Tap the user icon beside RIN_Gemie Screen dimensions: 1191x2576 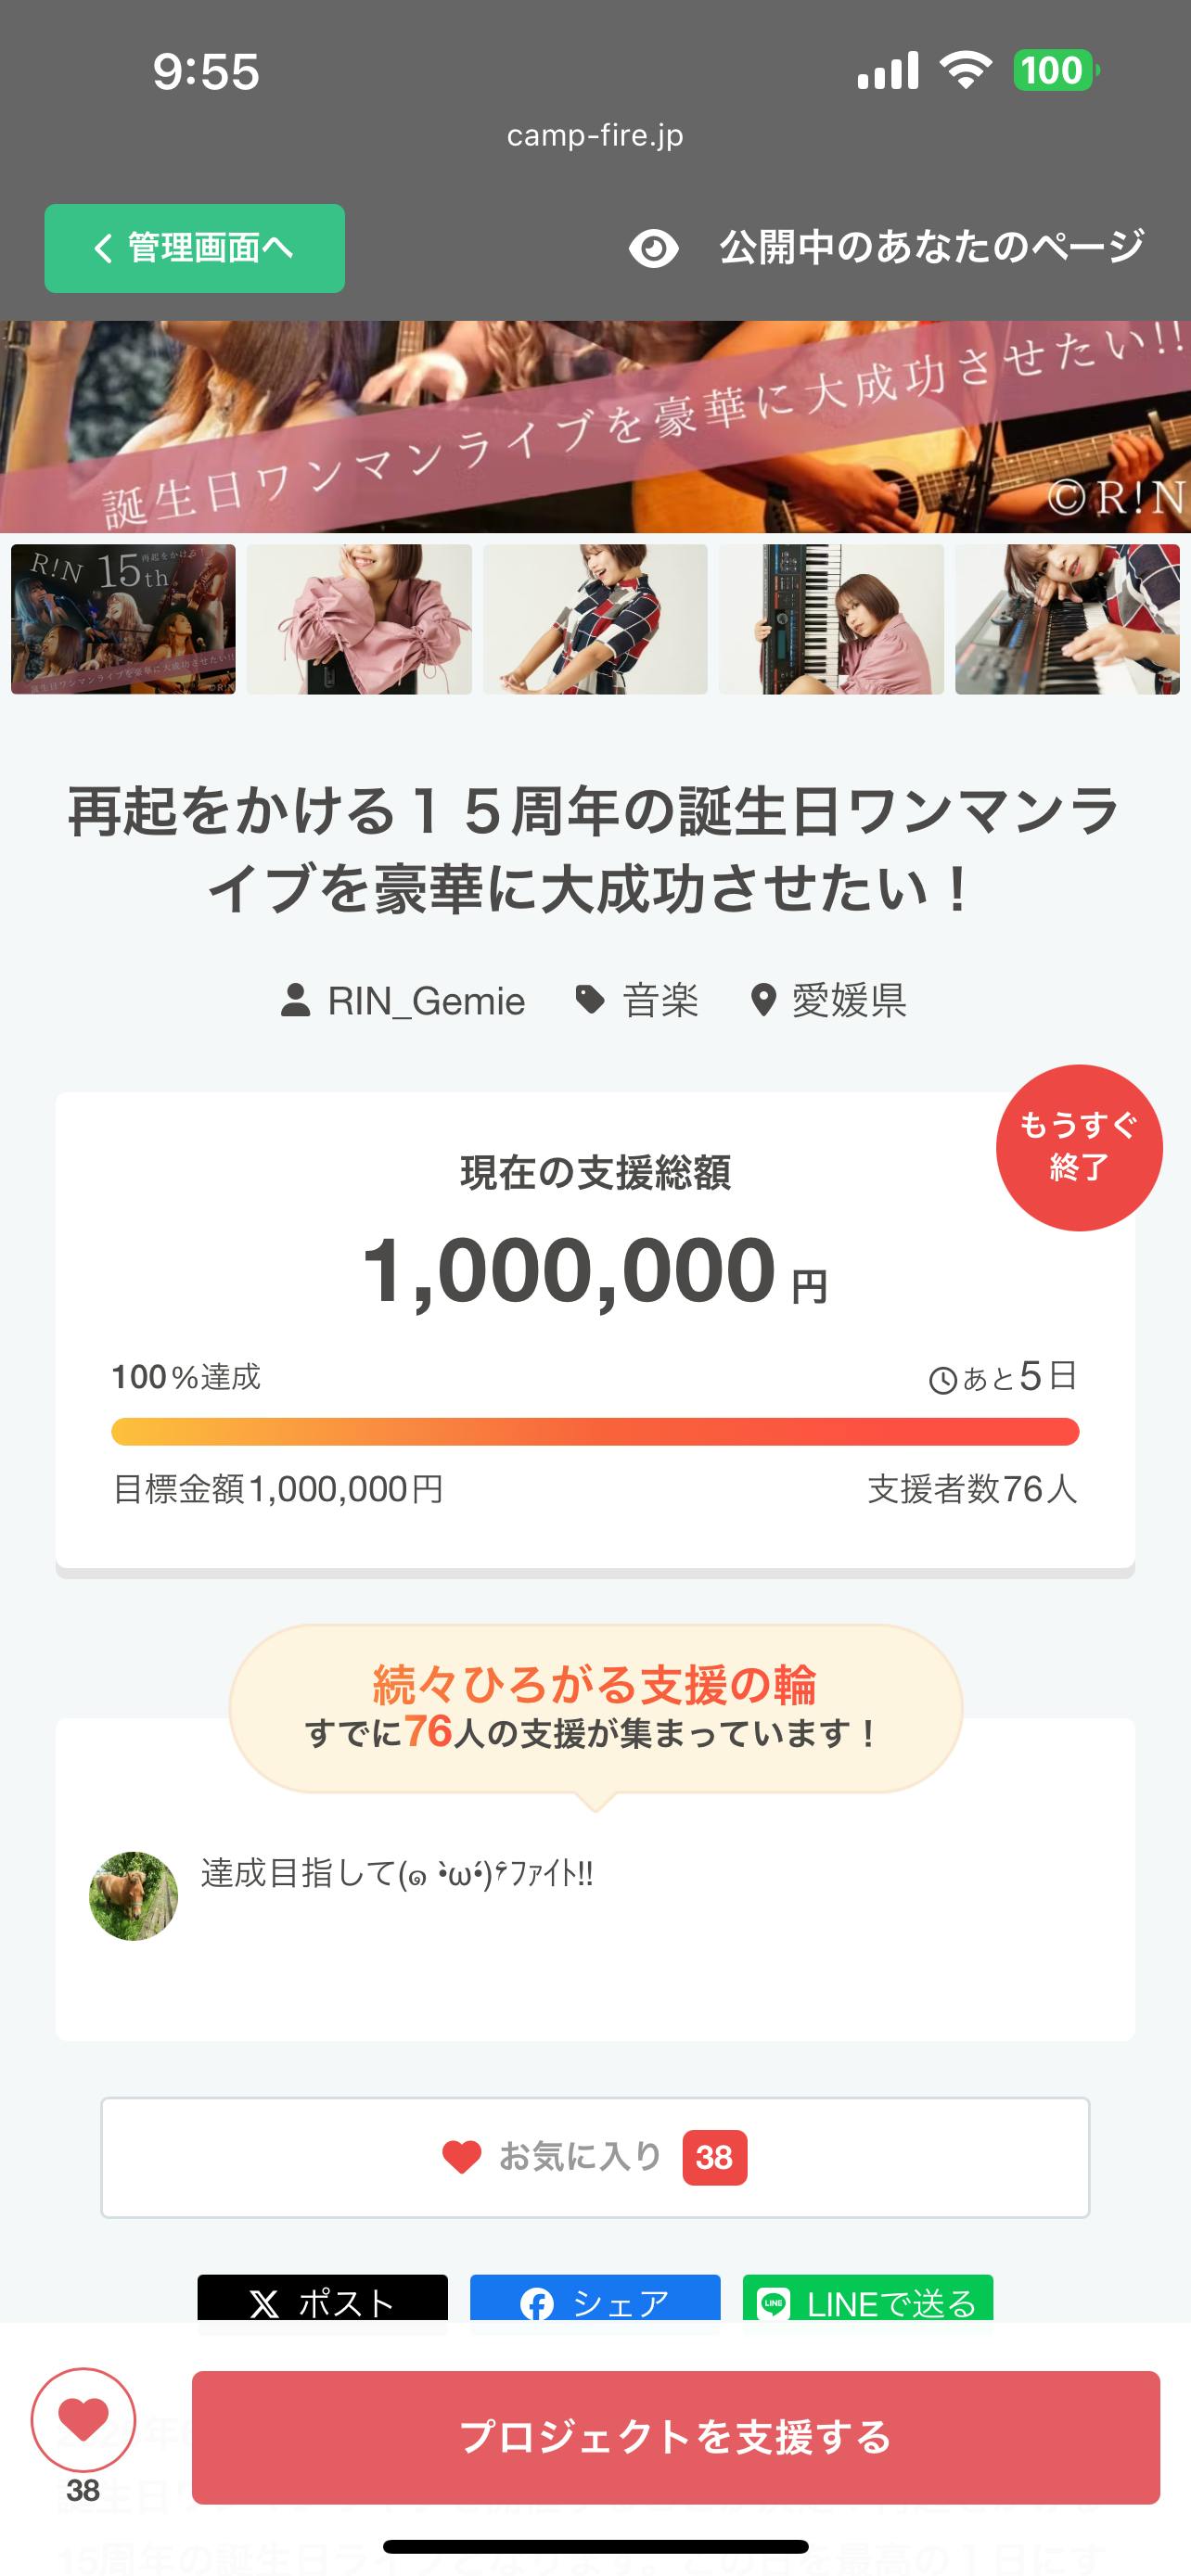click(295, 1000)
